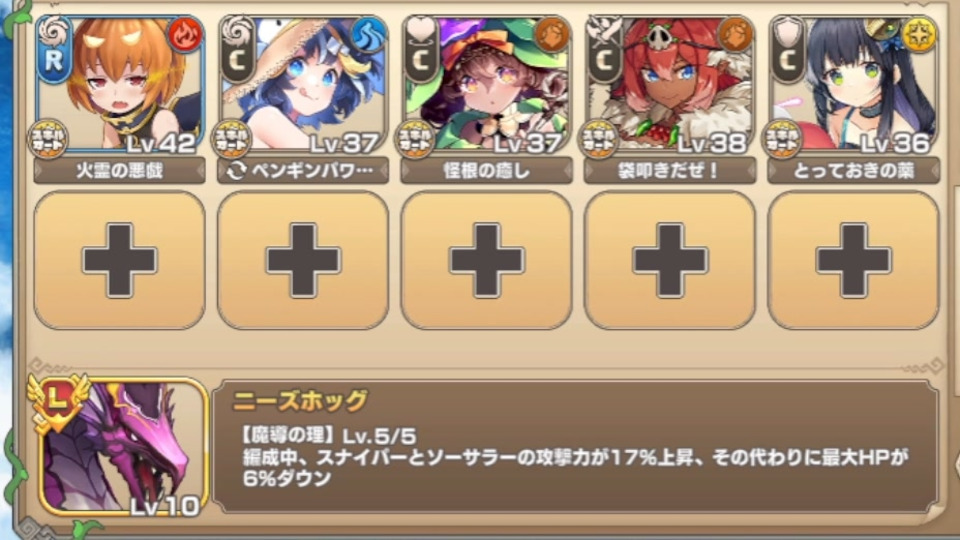The image size is (960, 540).
Task: Select the straw-hat Lv 37 character card
Action: tap(303, 84)
